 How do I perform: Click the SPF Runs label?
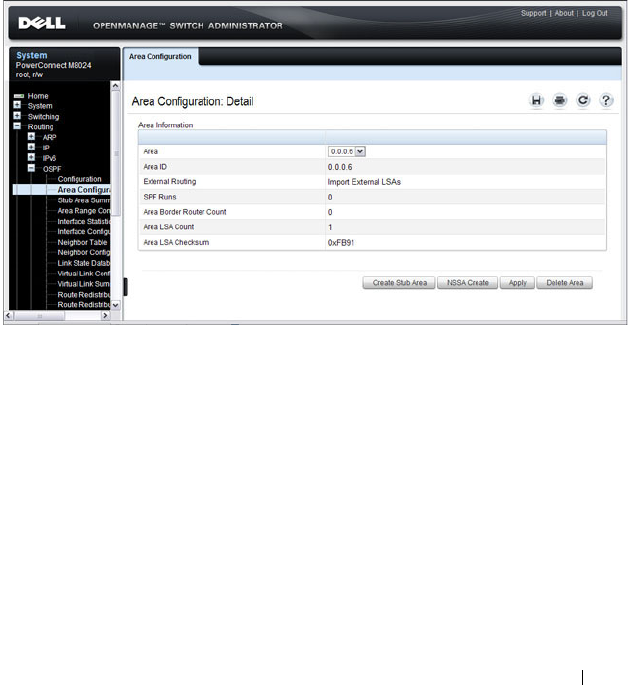tap(159, 197)
